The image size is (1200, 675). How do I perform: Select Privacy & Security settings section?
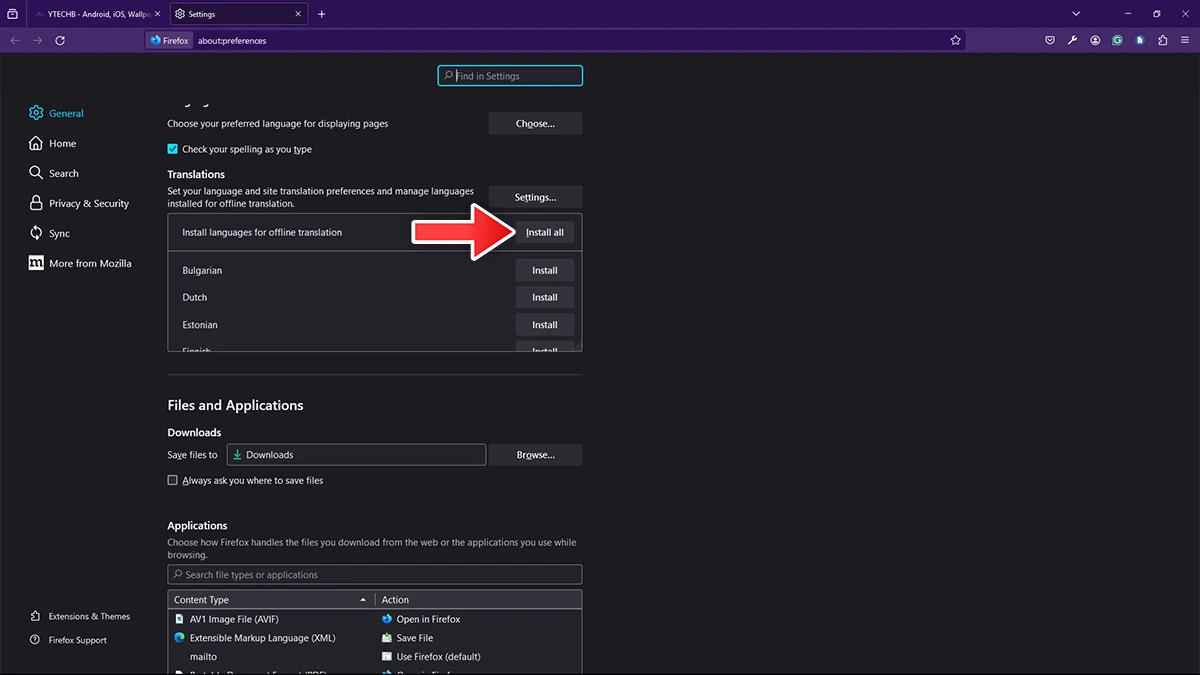click(89, 203)
